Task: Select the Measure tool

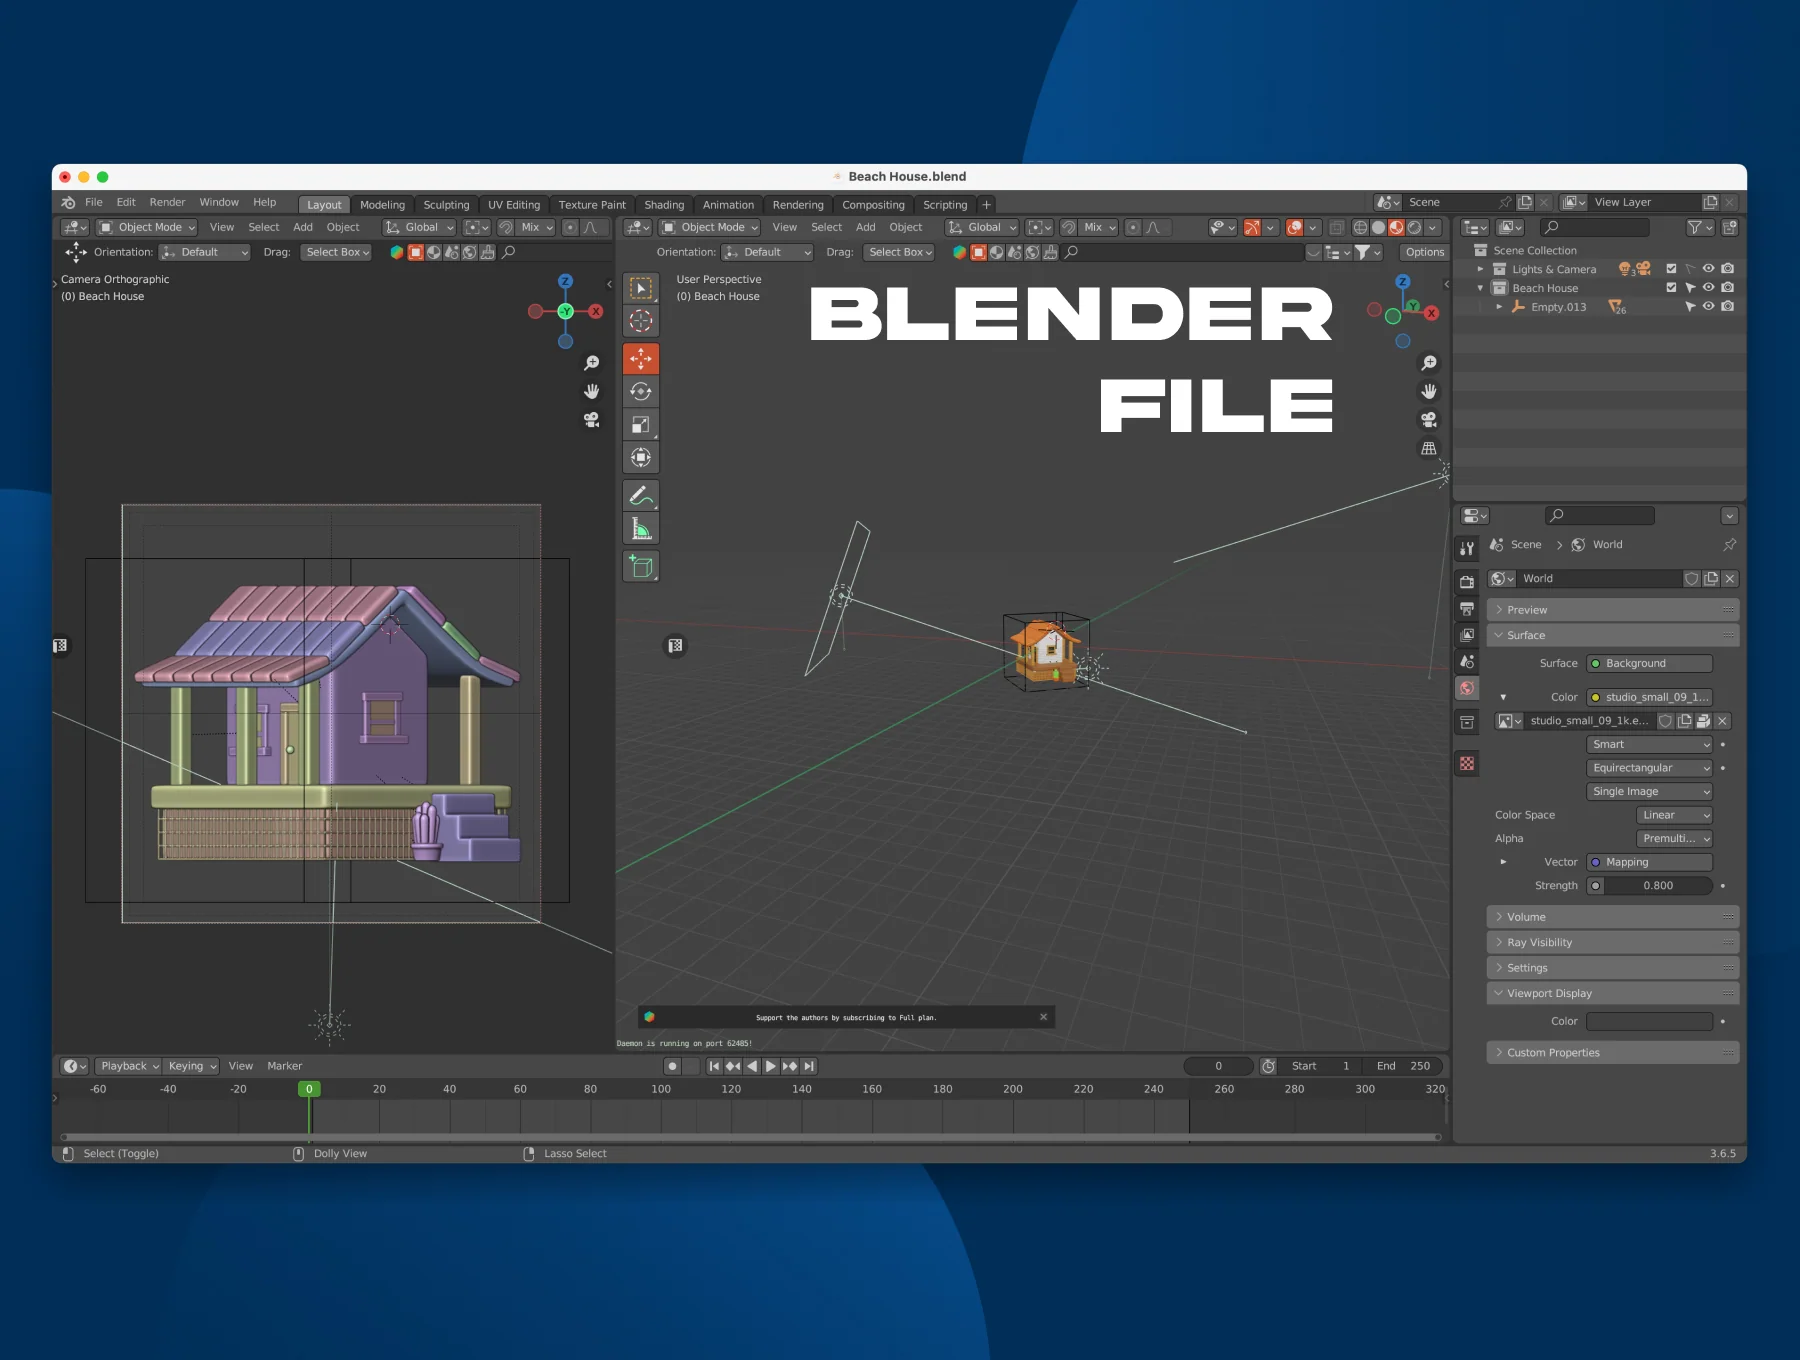Action: click(x=641, y=528)
